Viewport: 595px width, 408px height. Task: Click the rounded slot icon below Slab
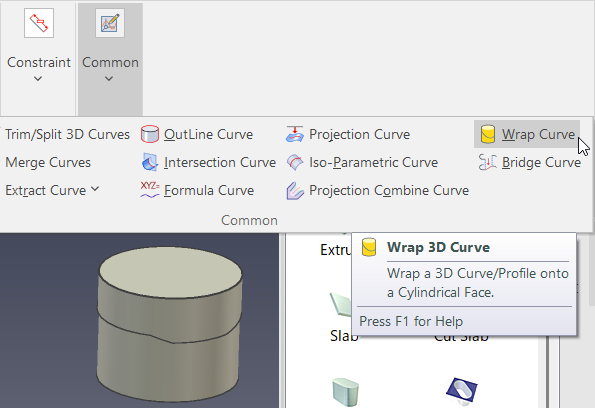point(345,392)
